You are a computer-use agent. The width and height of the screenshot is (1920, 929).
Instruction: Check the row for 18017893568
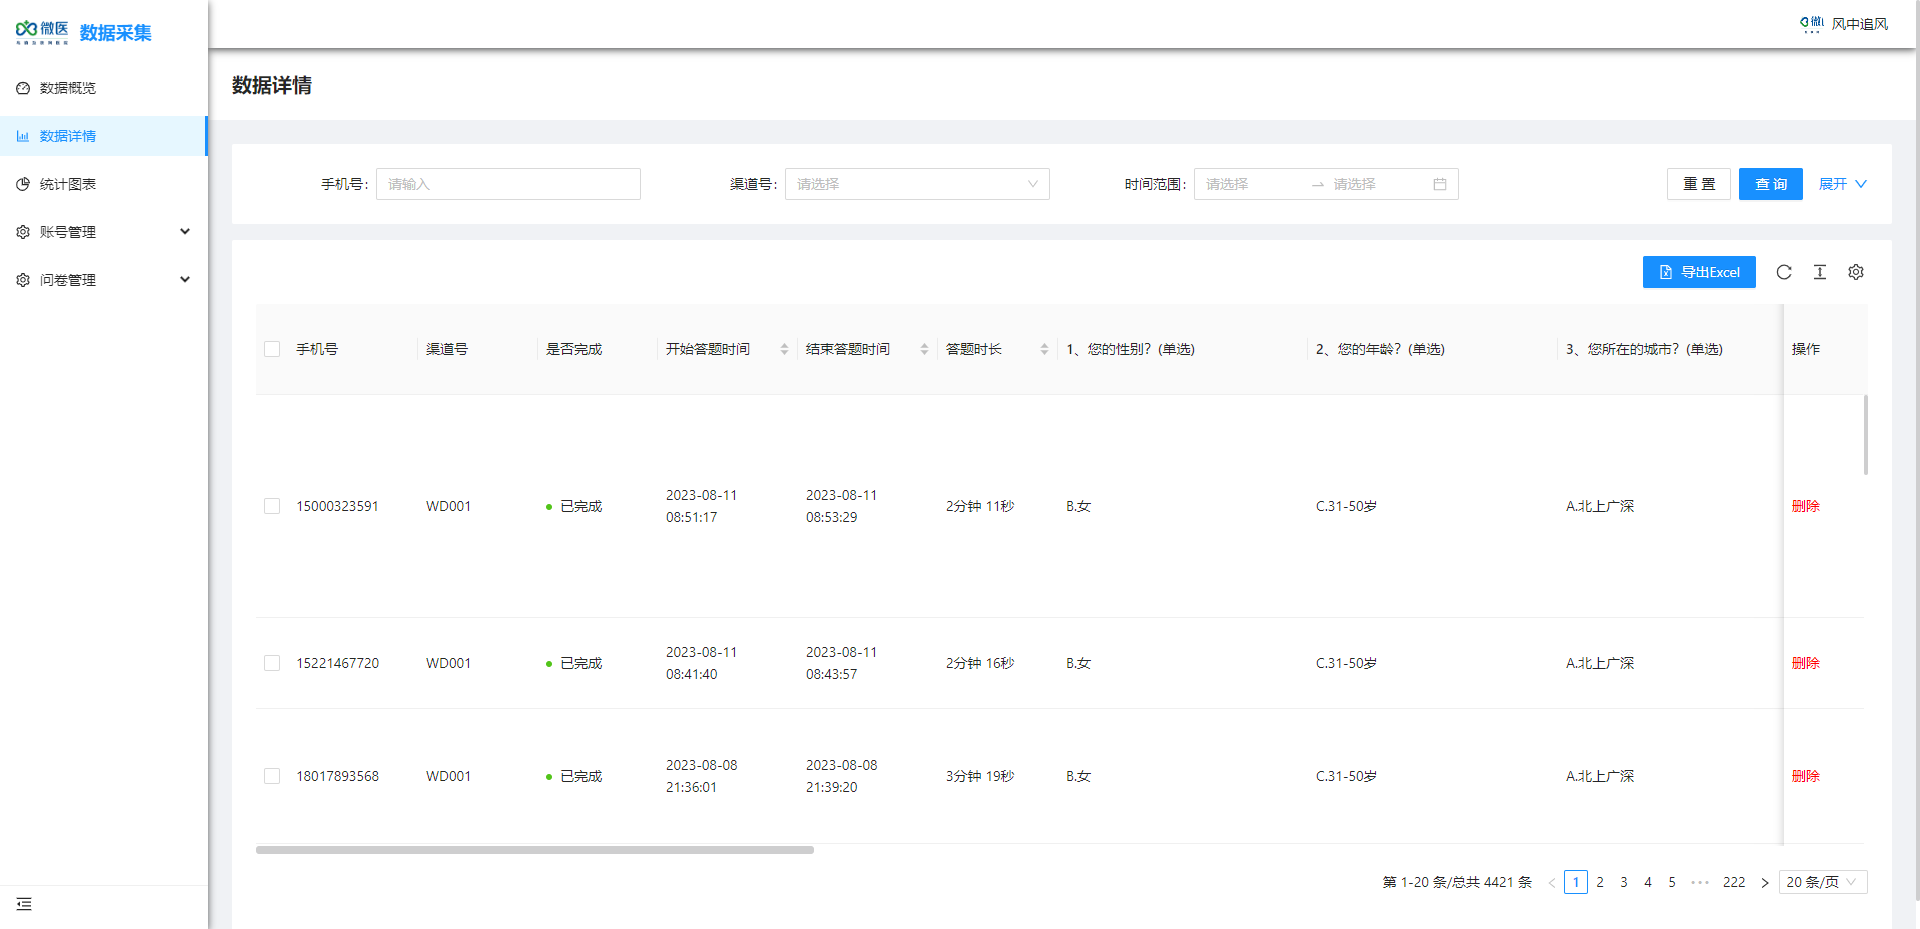coord(272,776)
